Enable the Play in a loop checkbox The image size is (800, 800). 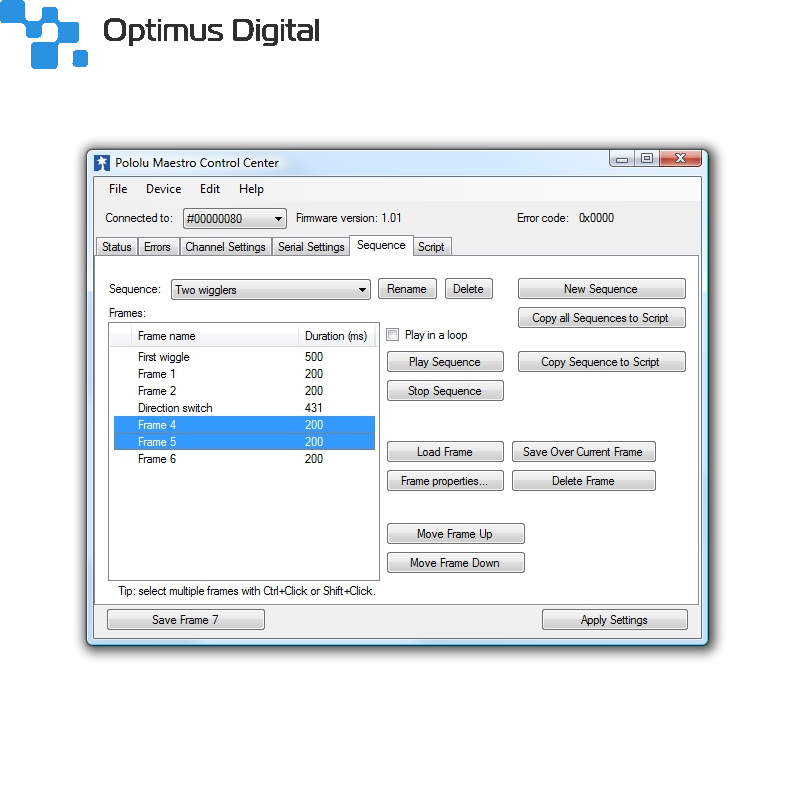click(393, 335)
